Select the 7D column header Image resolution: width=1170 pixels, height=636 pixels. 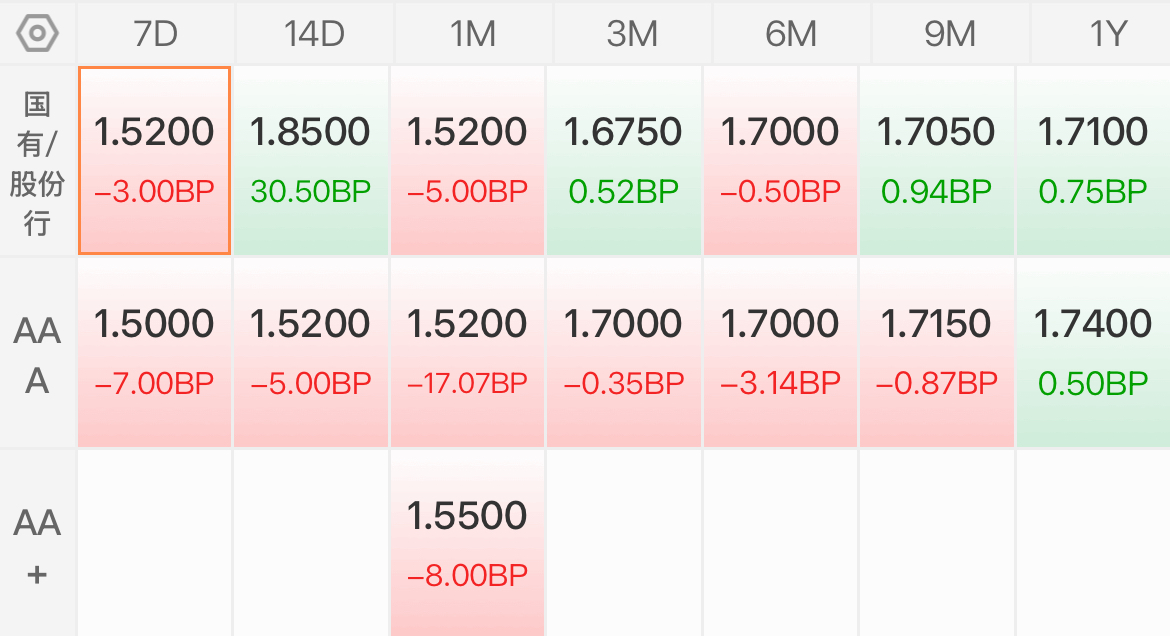[x=155, y=34]
